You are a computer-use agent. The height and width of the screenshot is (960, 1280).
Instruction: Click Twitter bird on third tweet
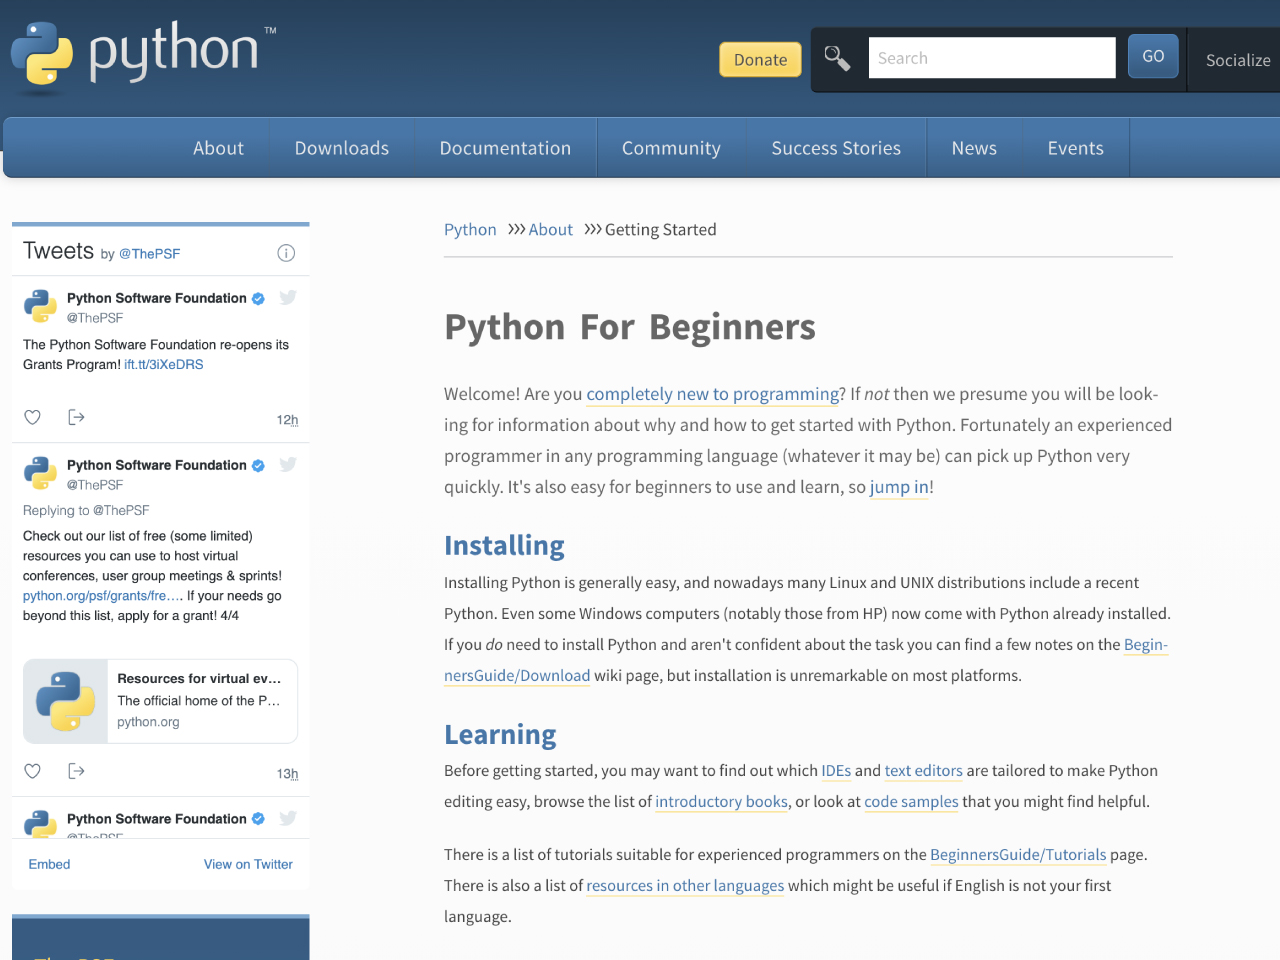[x=288, y=818]
